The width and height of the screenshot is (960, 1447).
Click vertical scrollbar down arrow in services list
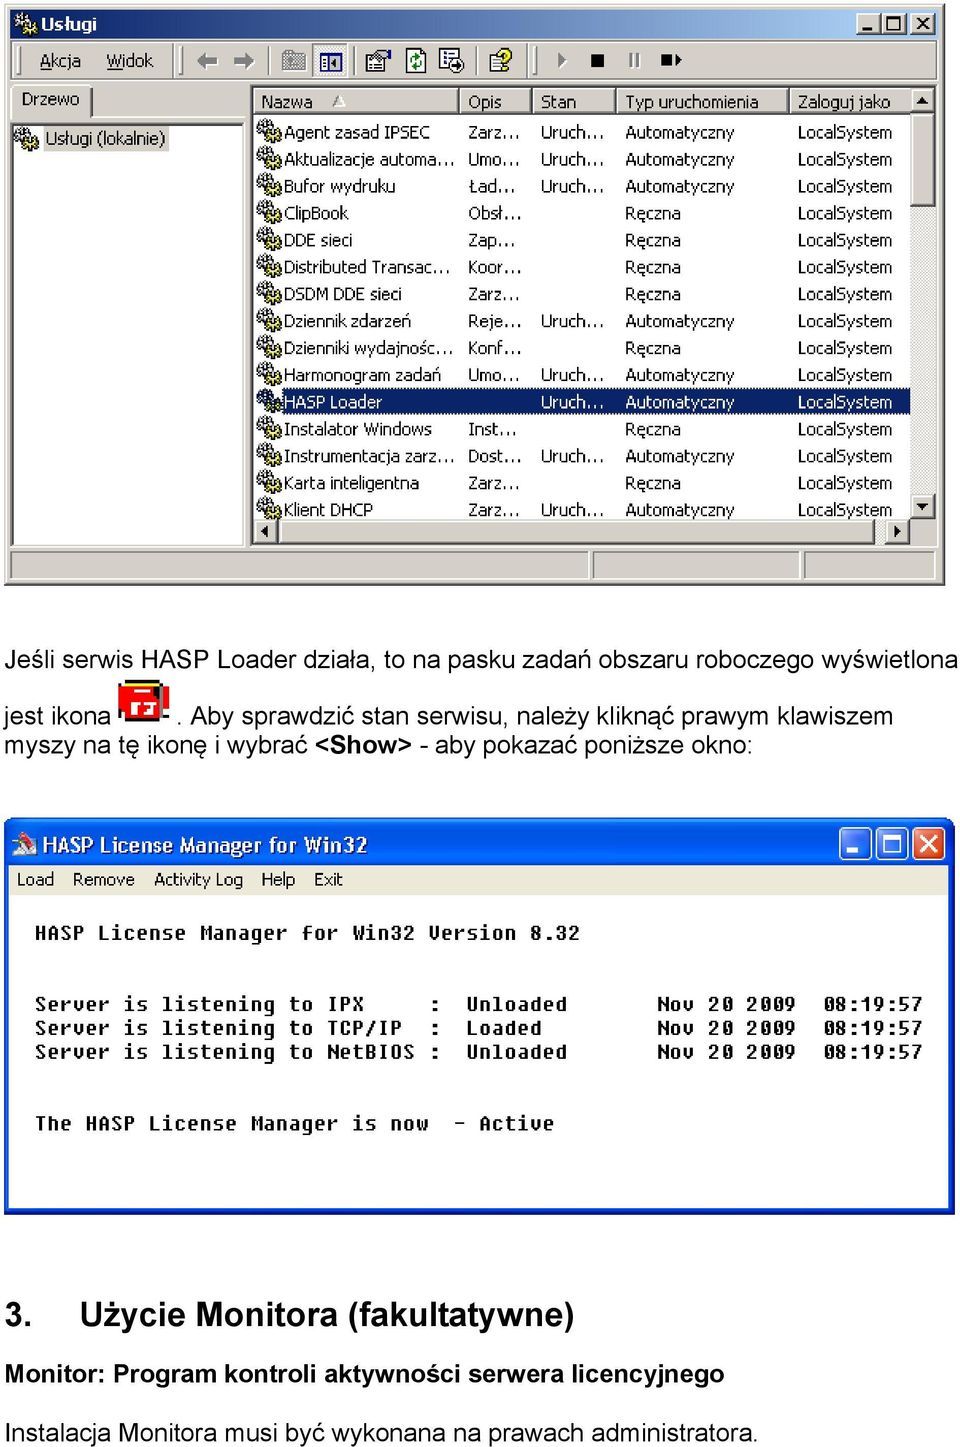923,506
